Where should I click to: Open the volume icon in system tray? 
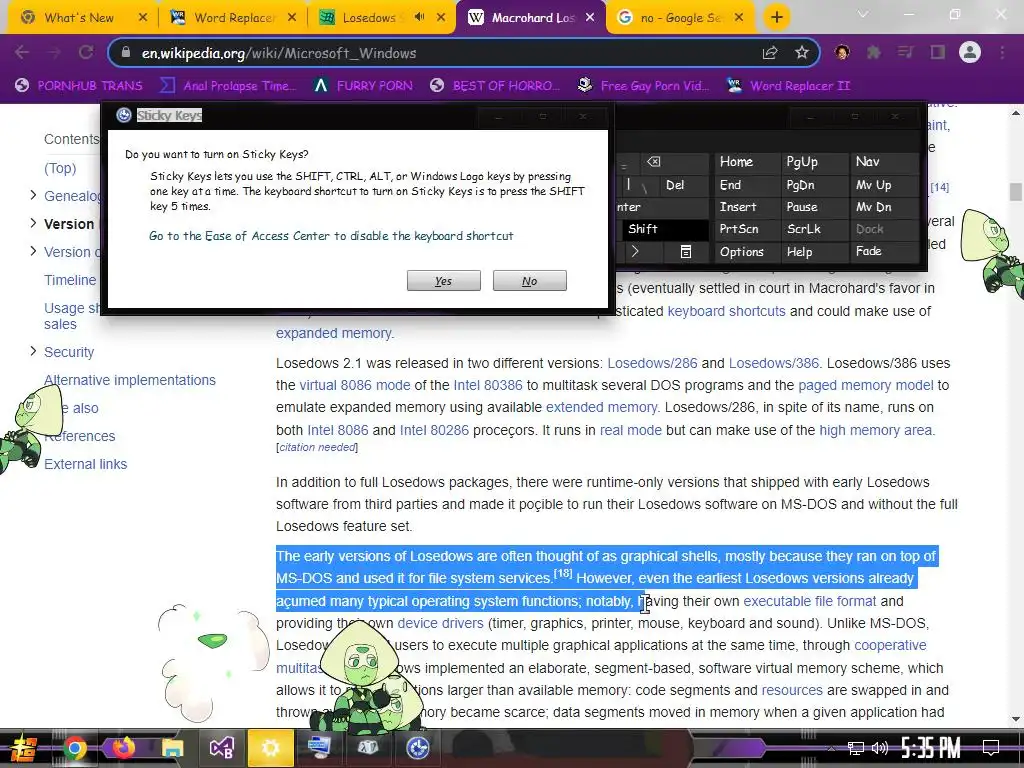click(x=880, y=748)
